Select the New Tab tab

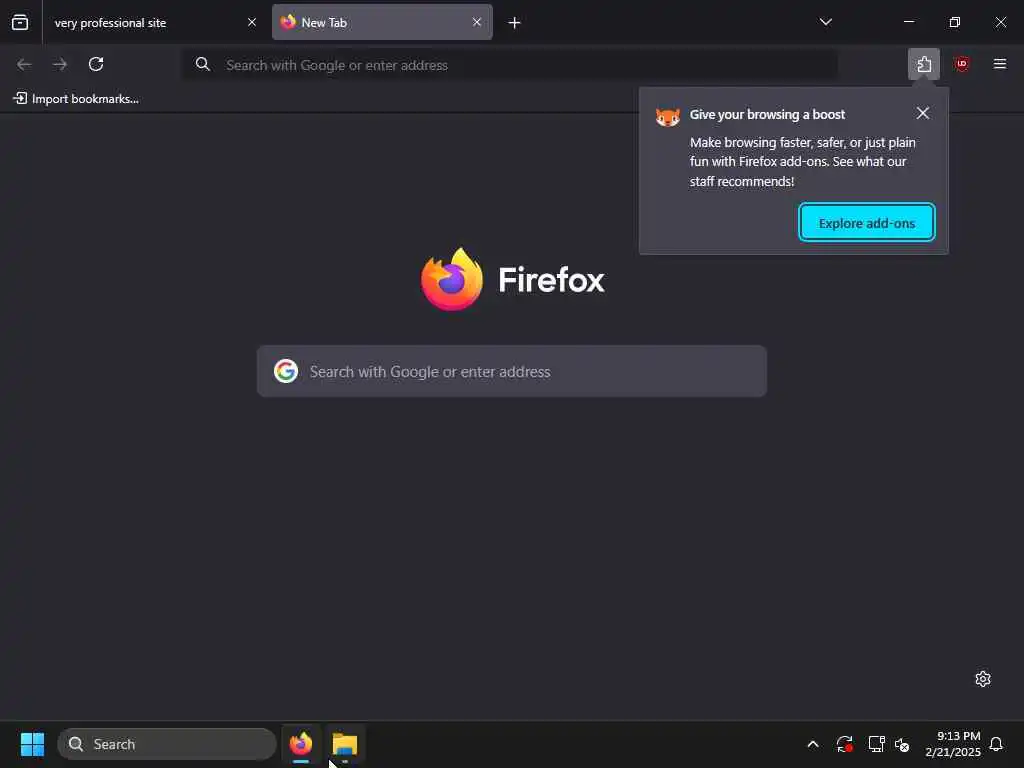click(382, 22)
